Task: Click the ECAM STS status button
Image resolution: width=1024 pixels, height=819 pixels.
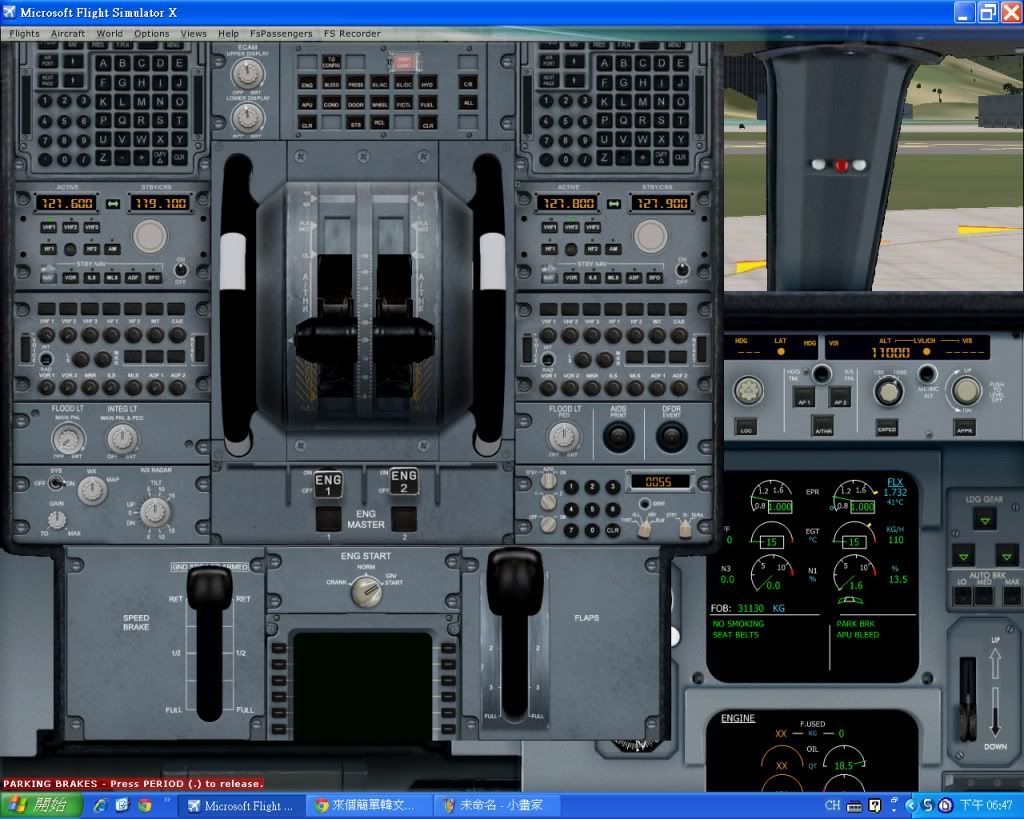Action: [x=355, y=123]
